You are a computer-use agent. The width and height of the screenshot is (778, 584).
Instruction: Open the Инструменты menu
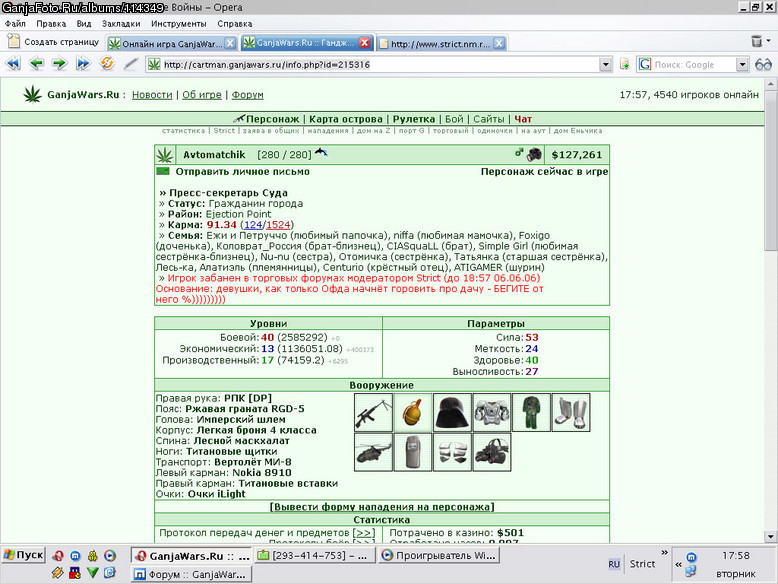179,23
